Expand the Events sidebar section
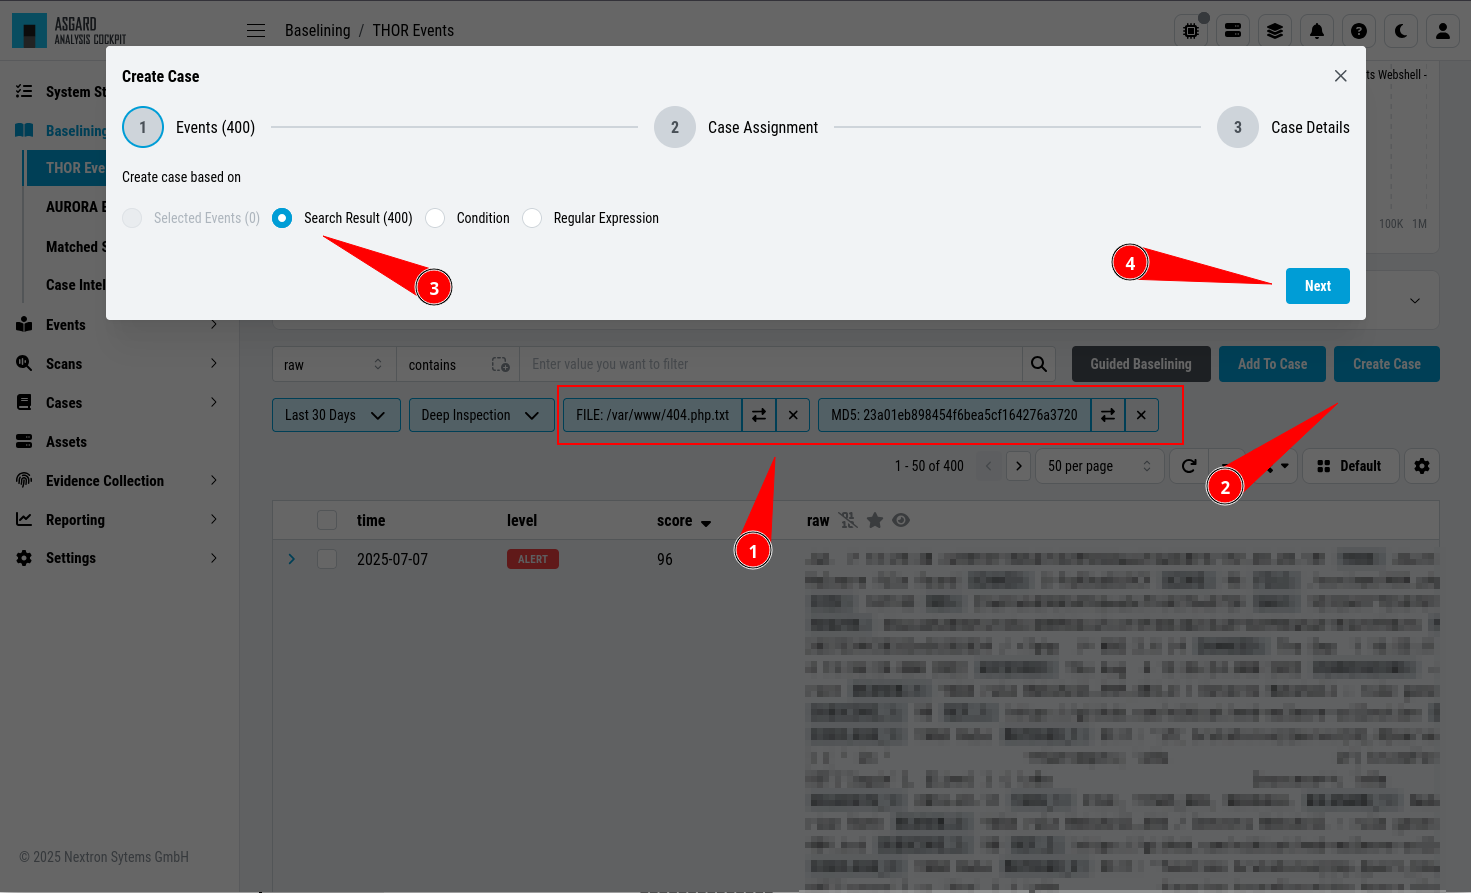This screenshot has height=893, width=1471. pos(214,324)
